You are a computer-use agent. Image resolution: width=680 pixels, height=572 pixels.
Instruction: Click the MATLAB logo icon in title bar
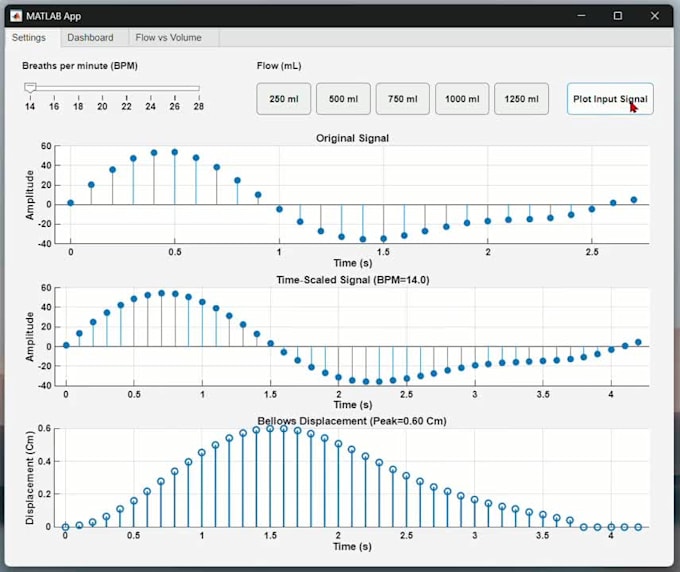[16, 16]
